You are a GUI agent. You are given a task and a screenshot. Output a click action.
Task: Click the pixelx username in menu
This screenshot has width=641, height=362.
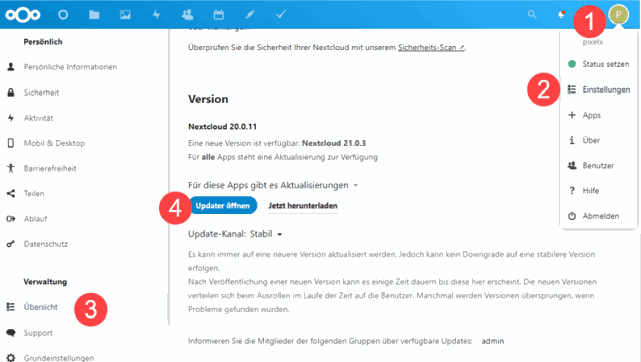coord(593,42)
